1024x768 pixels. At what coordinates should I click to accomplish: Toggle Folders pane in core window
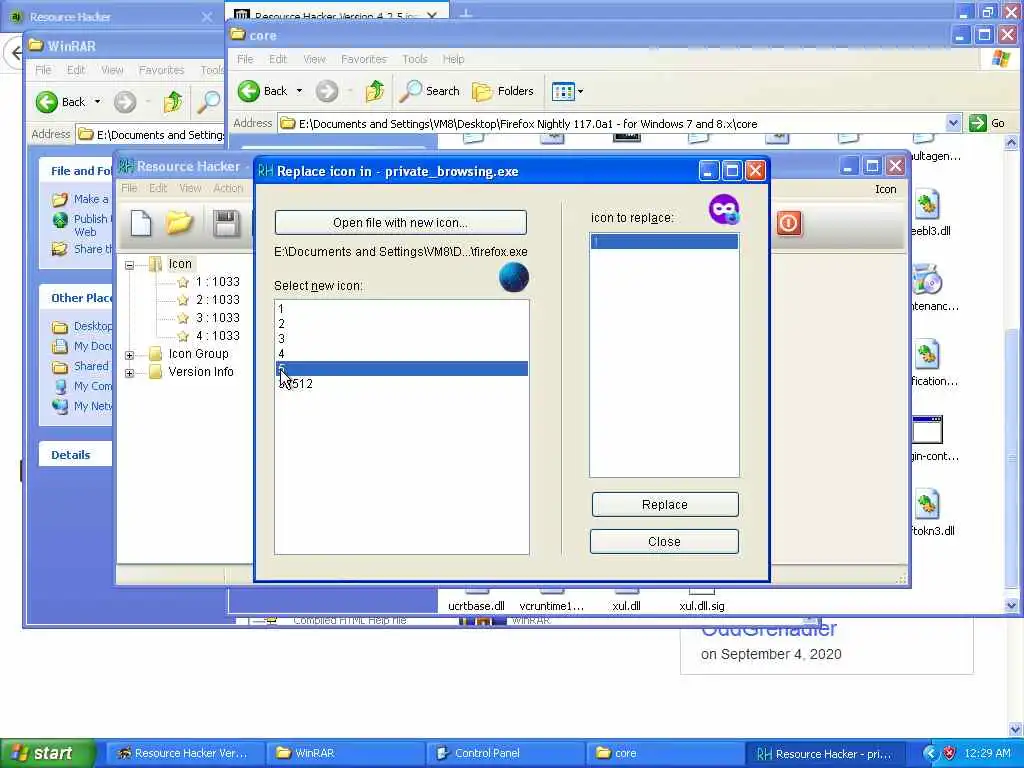click(503, 91)
